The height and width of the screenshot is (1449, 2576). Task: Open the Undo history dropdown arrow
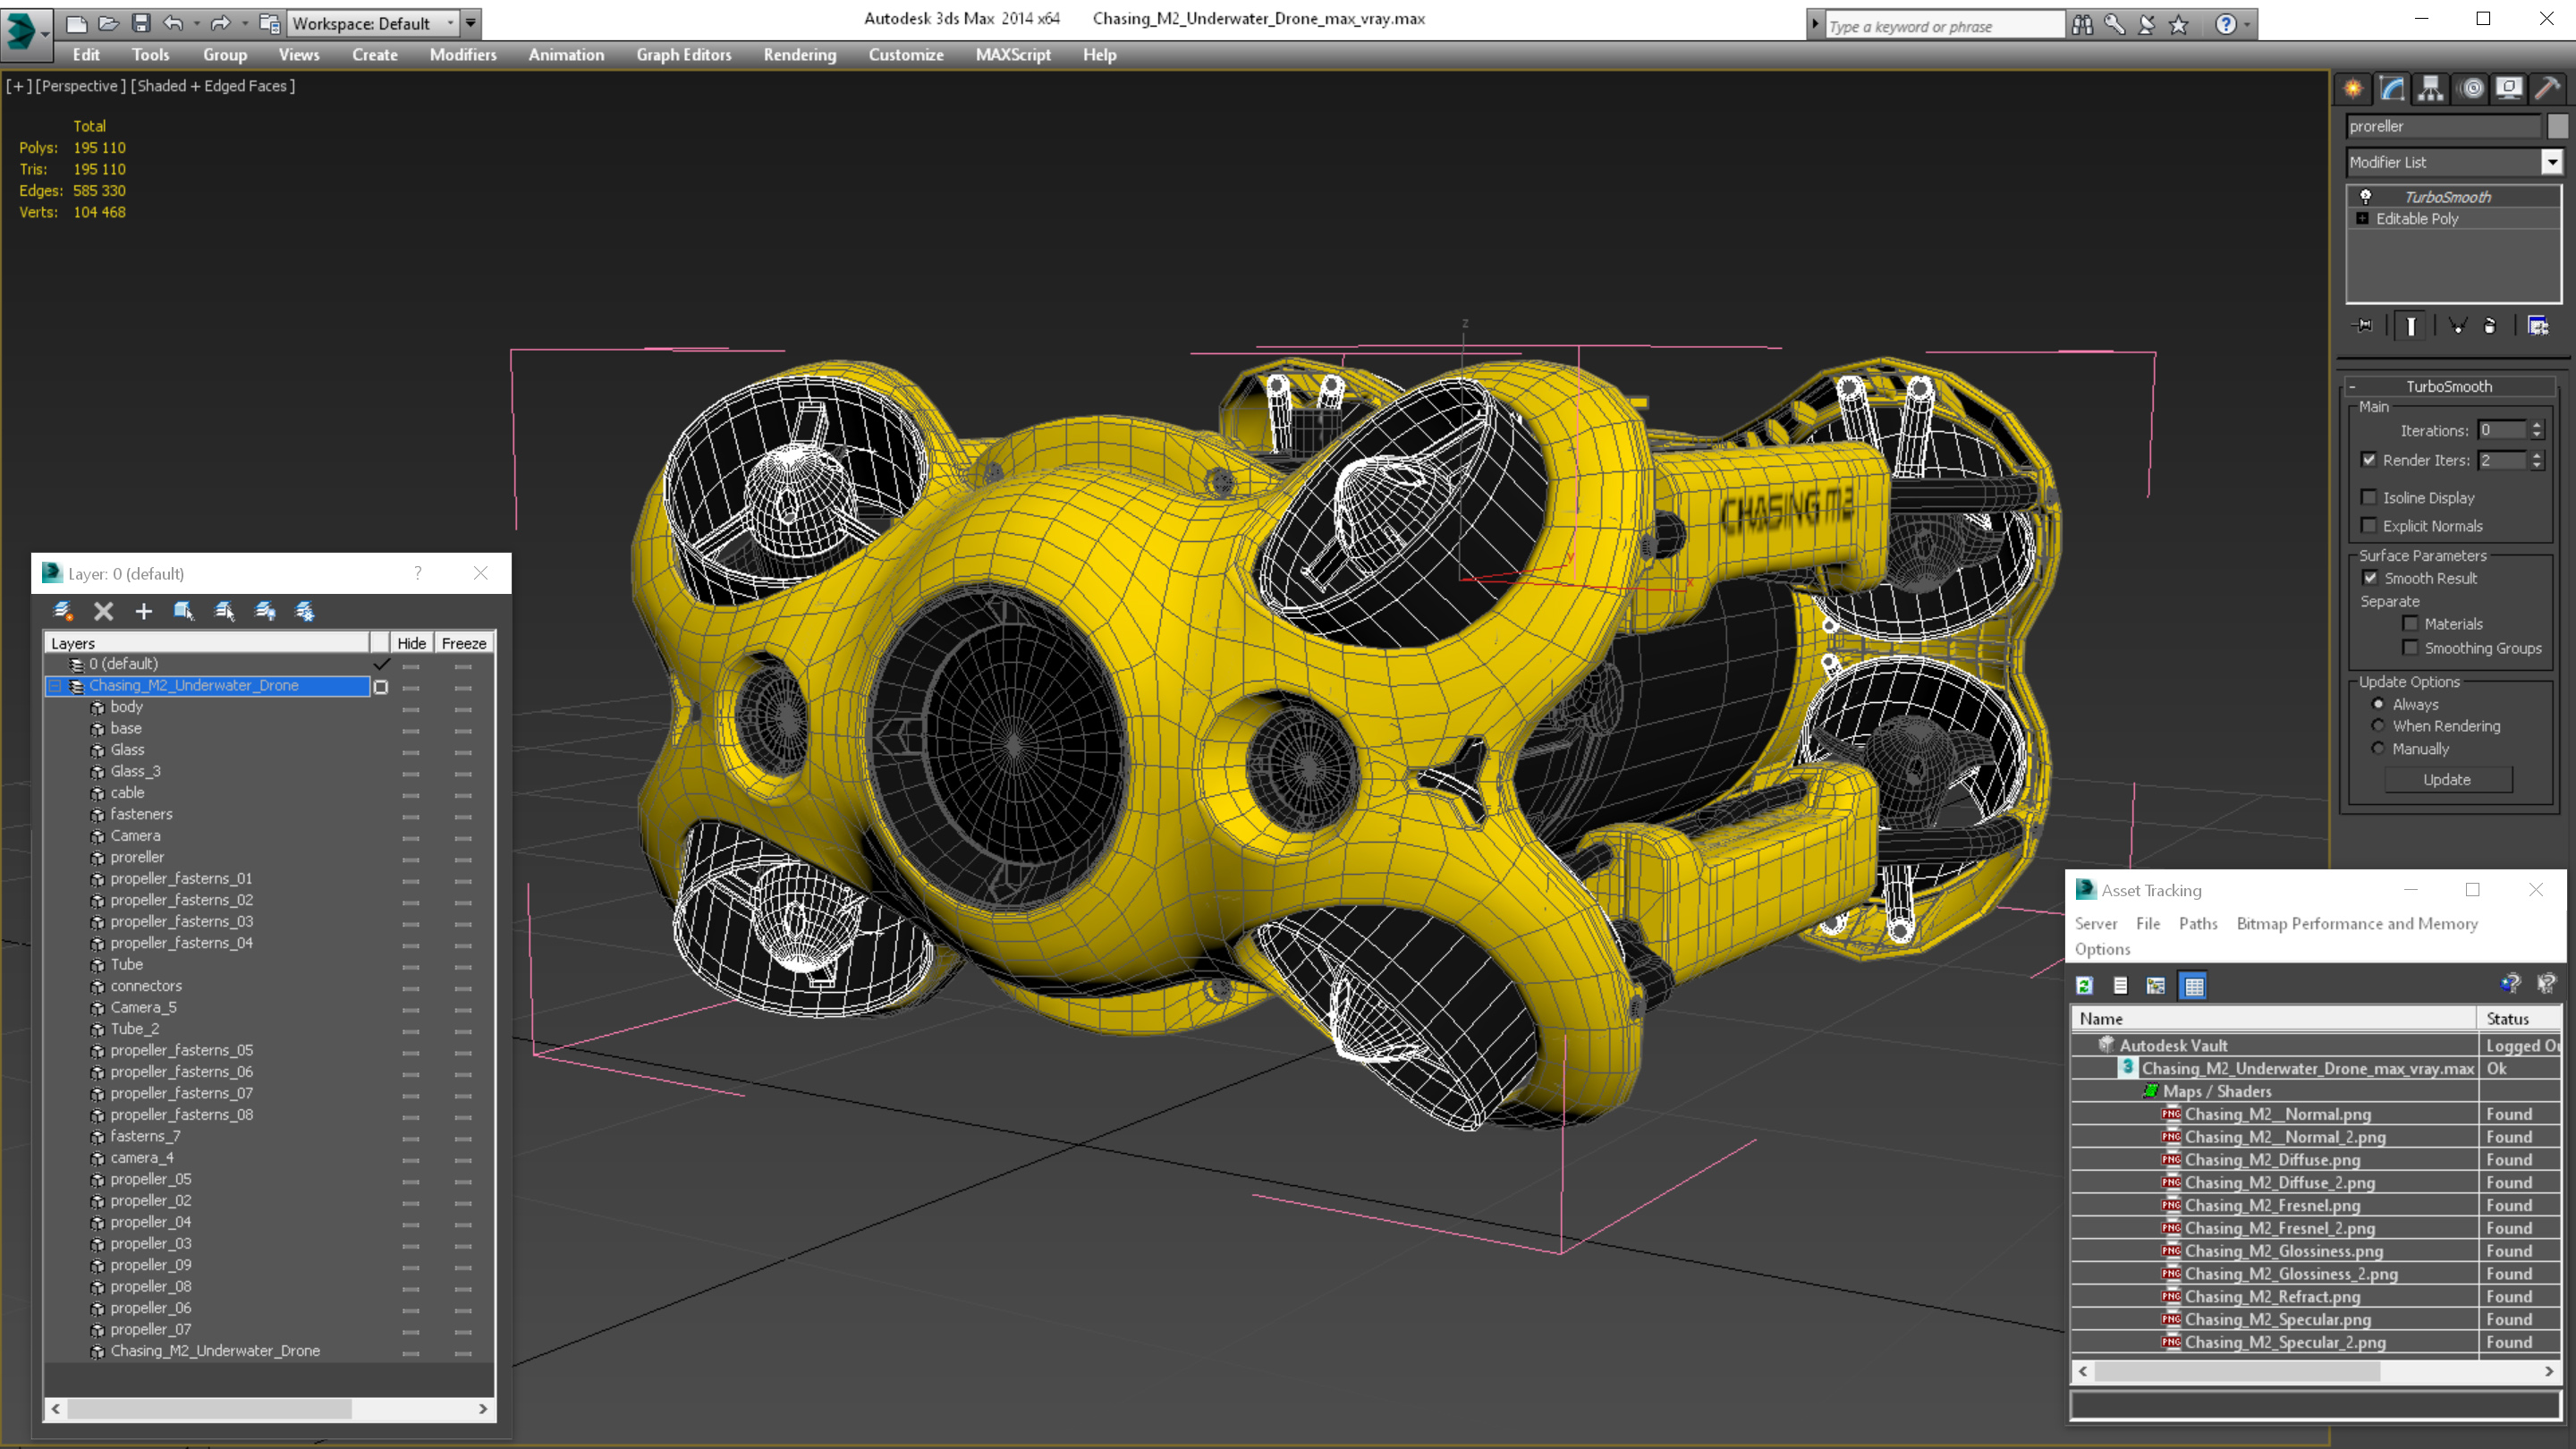(196, 23)
